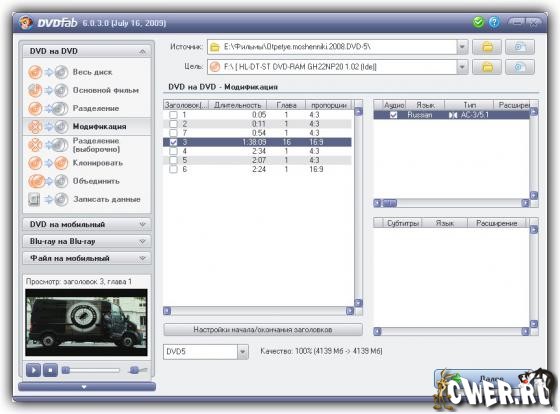Select title 3 duration '1:38:09'

[254, 142]
